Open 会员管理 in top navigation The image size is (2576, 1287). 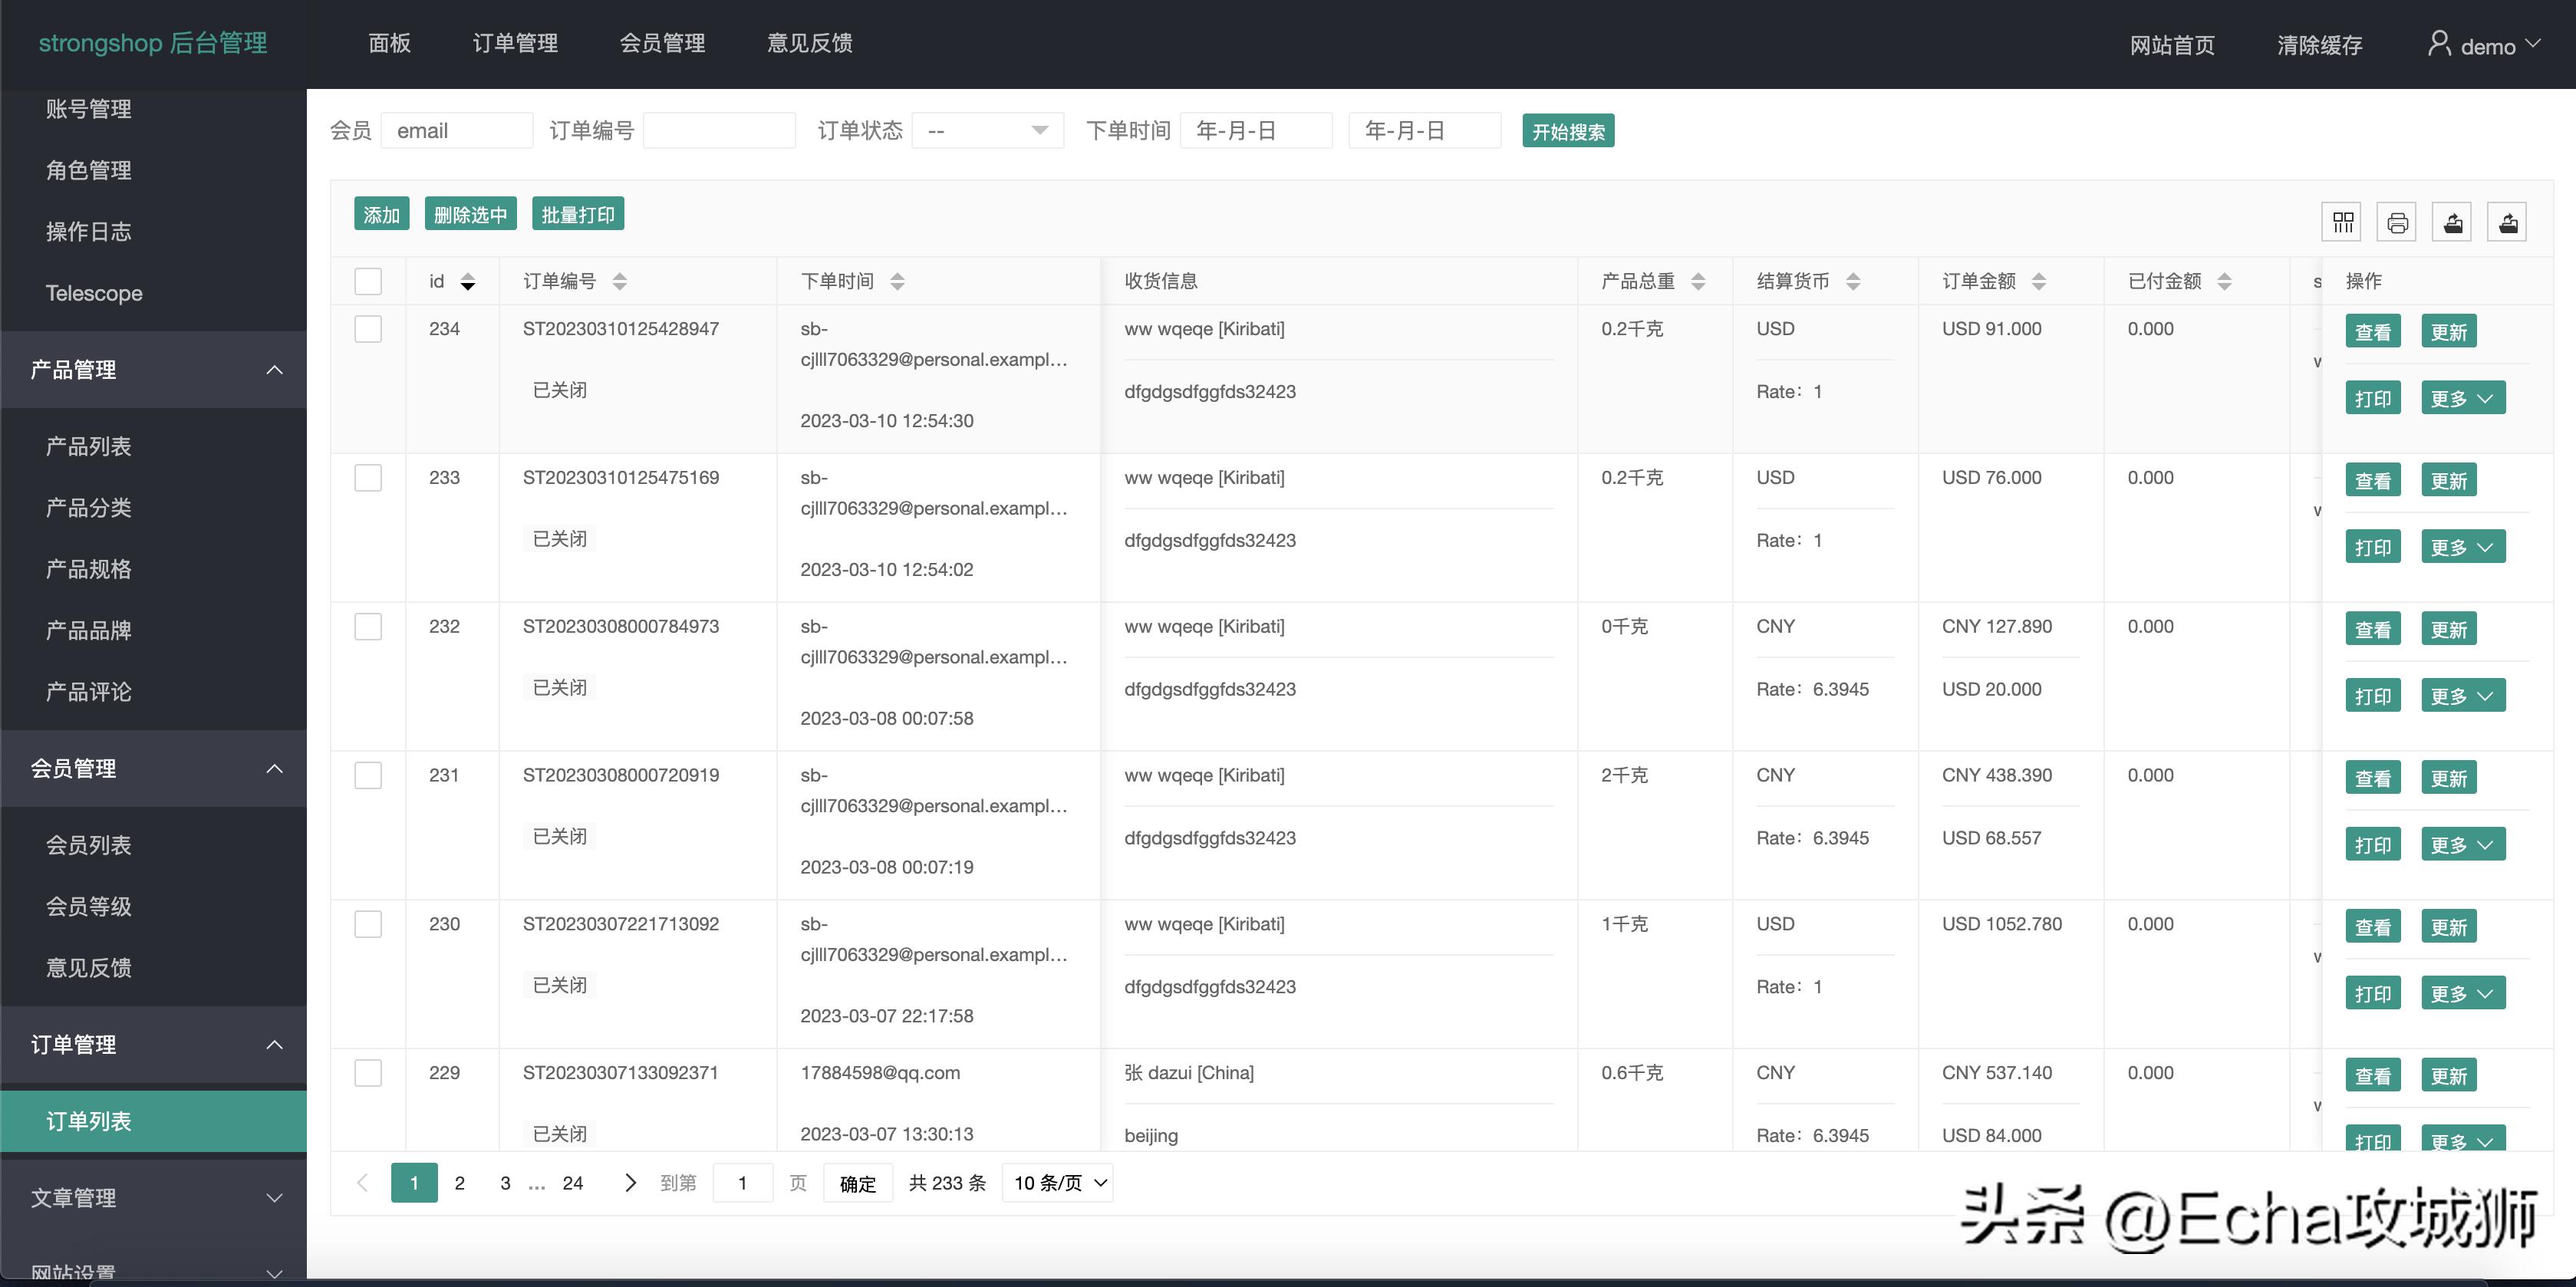[662, 43]
